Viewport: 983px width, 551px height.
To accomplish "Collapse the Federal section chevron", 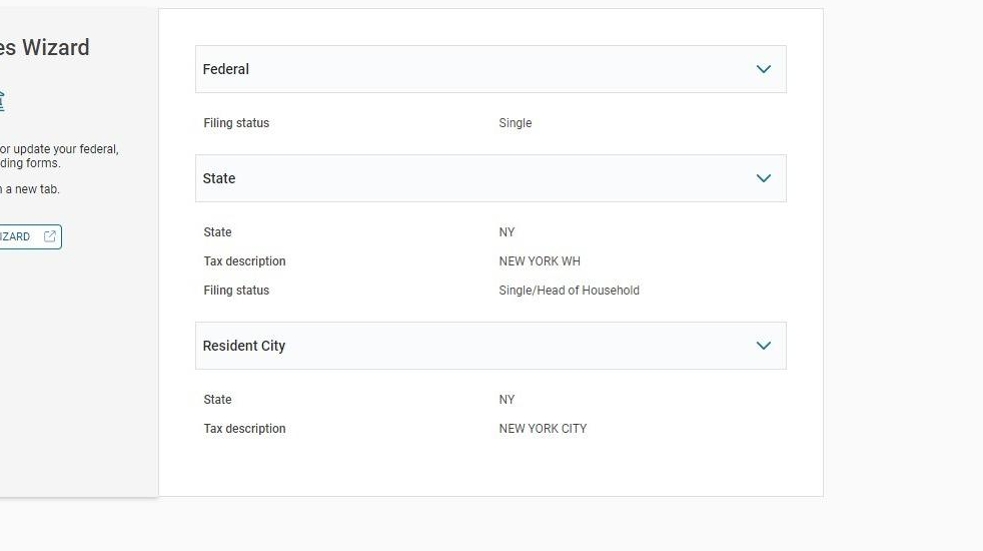I will [x=763, y=69].
